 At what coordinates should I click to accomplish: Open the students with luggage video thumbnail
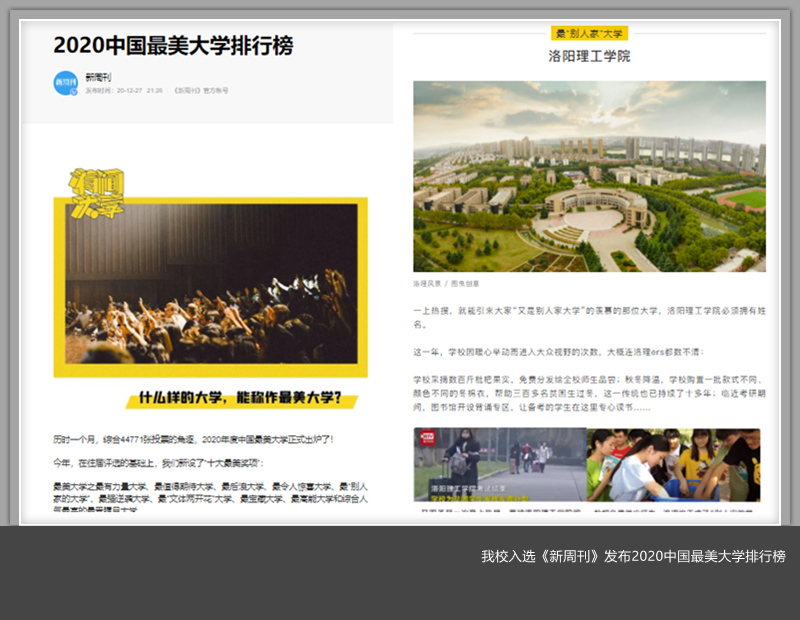tap(498, 464)
